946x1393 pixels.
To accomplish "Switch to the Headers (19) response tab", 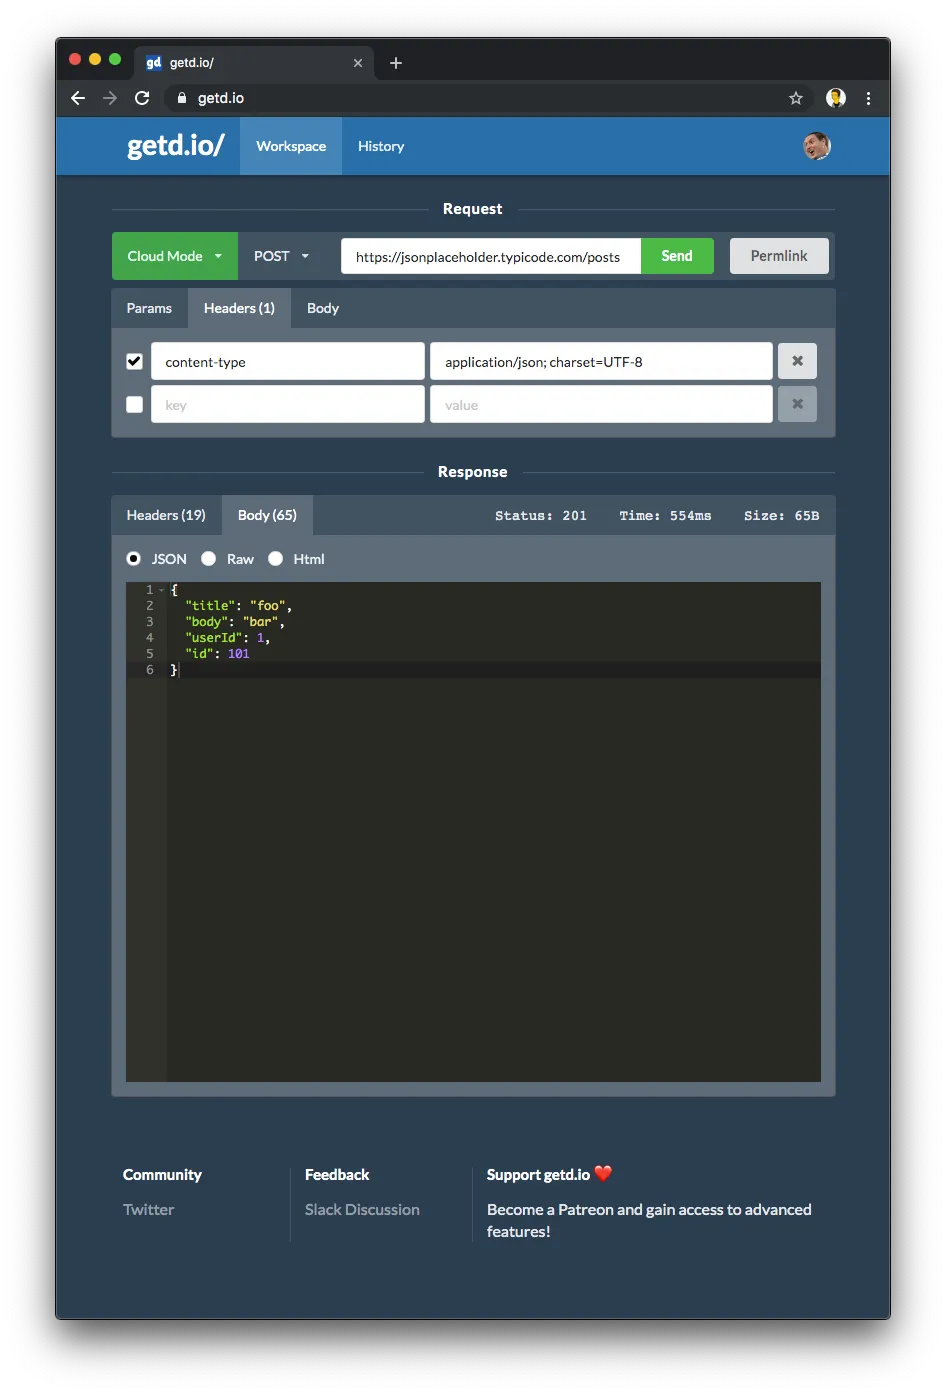I will [165, 514].
